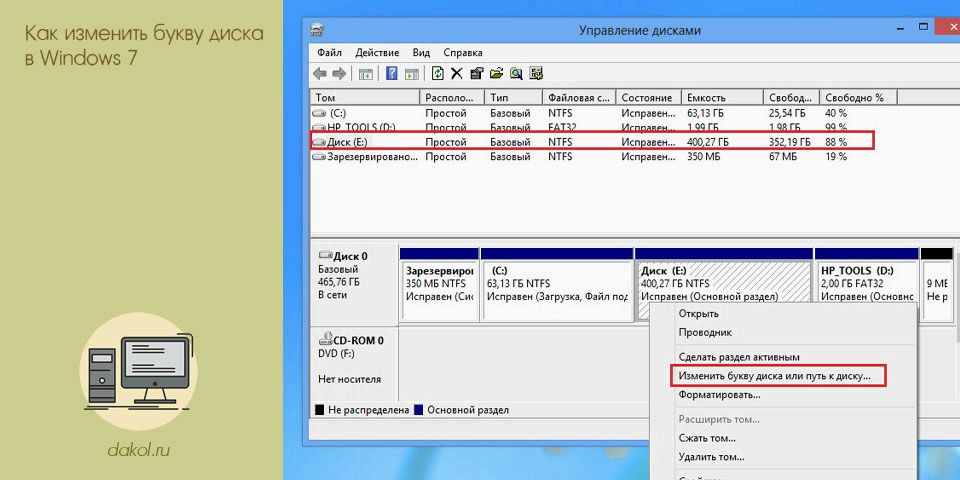Open the Справка menu
Screen dimensions: 960x480
coord(463,53)
